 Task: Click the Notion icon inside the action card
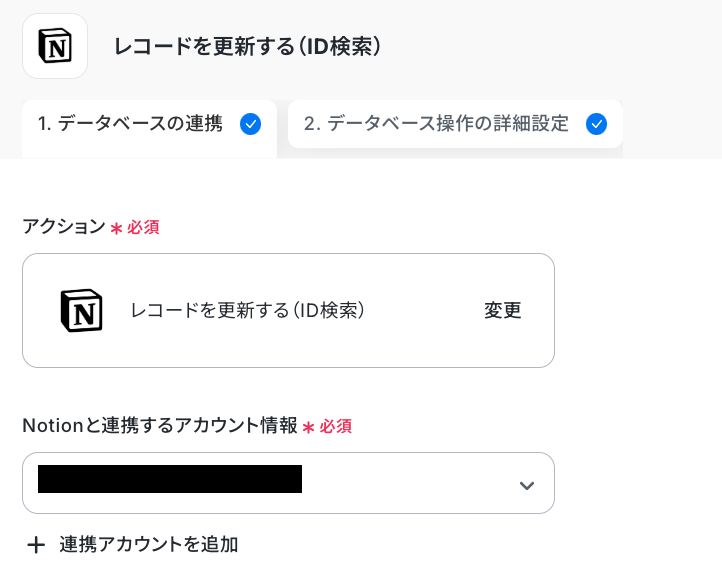coord(81,310)
